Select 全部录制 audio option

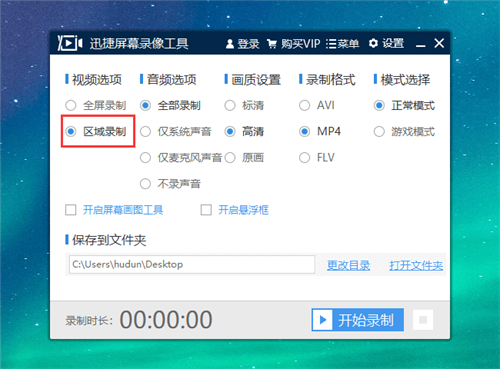pos(170,106)
